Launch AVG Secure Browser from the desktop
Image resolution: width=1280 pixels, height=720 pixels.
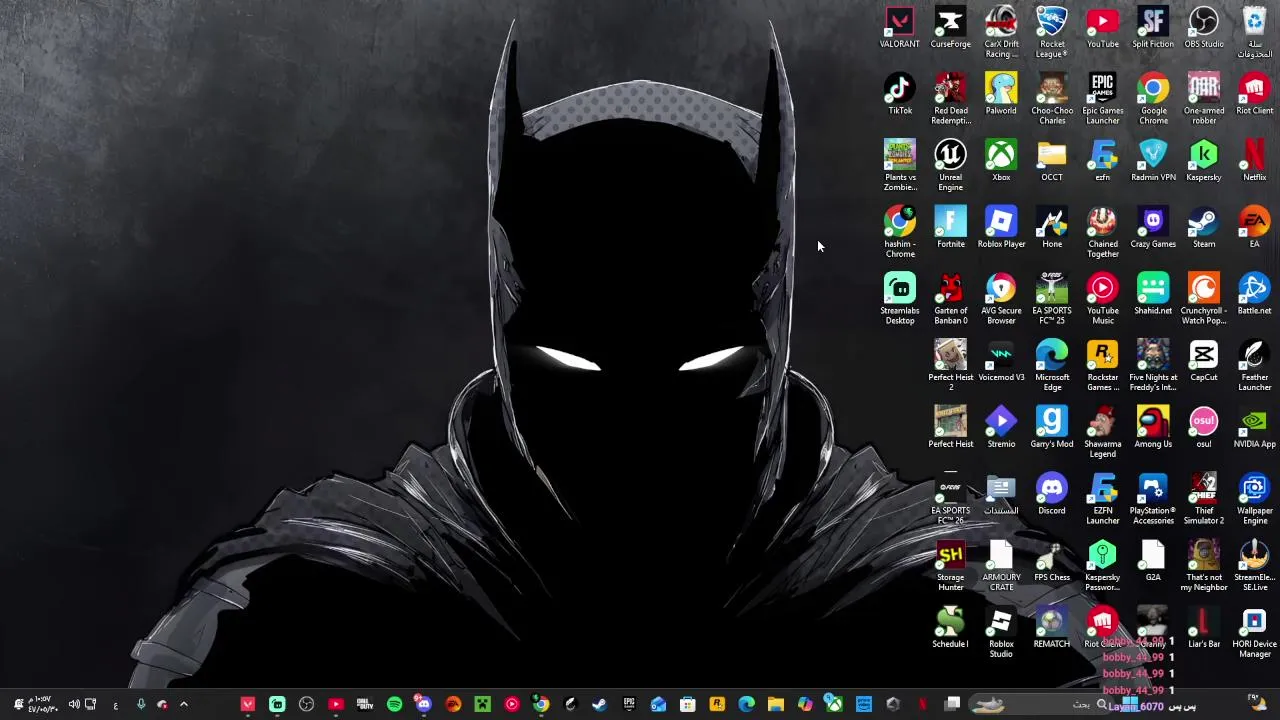tap(1001, 299)
